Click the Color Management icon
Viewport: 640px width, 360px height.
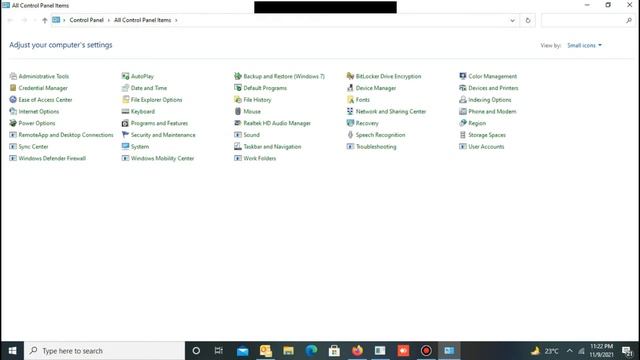[463, 76]
